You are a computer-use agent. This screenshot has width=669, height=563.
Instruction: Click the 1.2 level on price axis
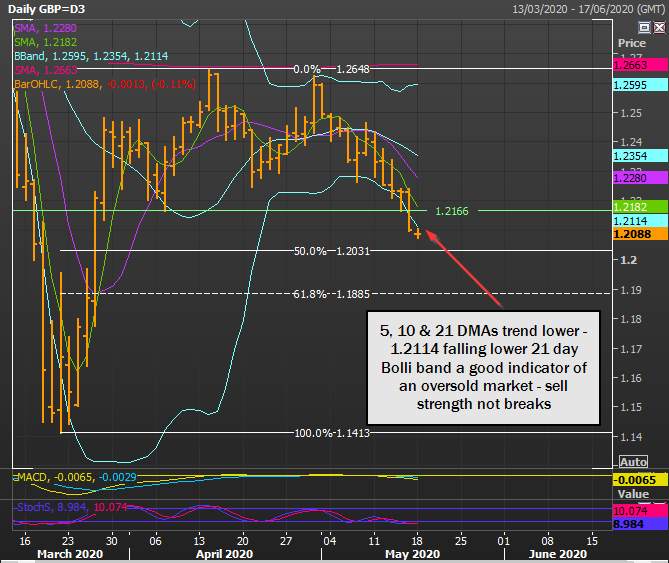628,260
